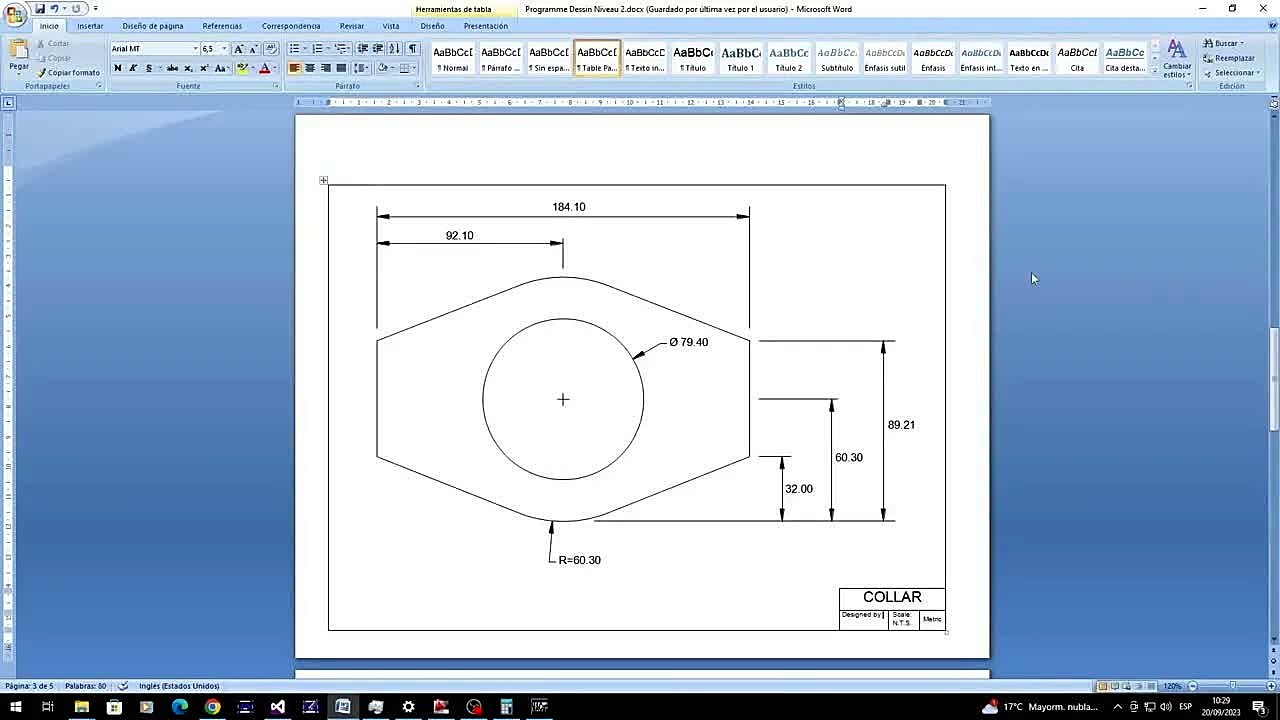Apply subscript formatting

click(188, 68)
